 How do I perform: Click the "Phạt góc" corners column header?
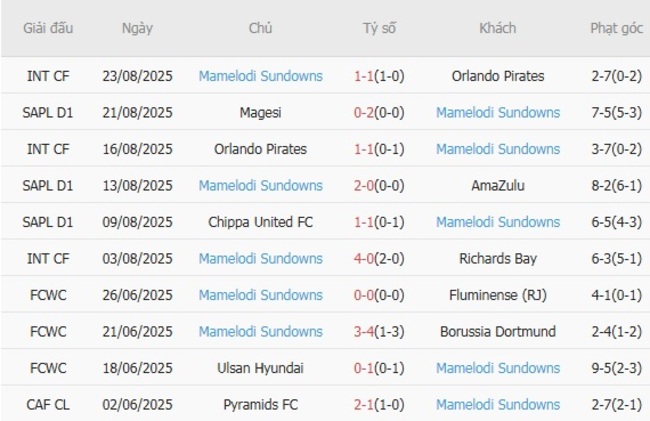616,28
